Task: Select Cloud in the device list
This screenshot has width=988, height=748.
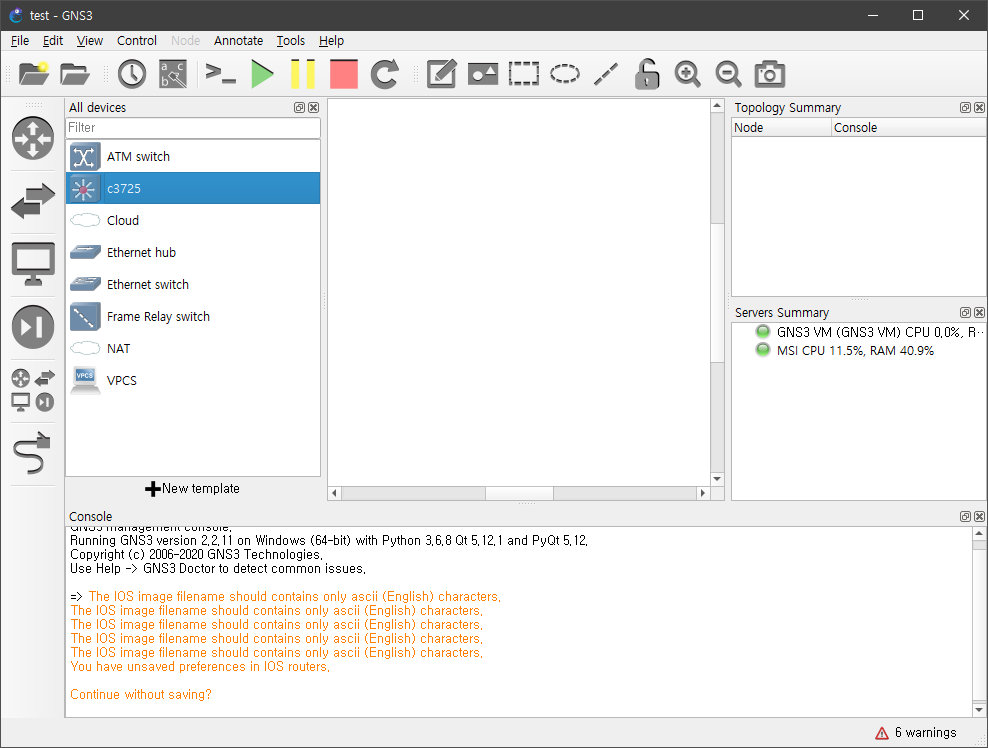Action: 193,221
